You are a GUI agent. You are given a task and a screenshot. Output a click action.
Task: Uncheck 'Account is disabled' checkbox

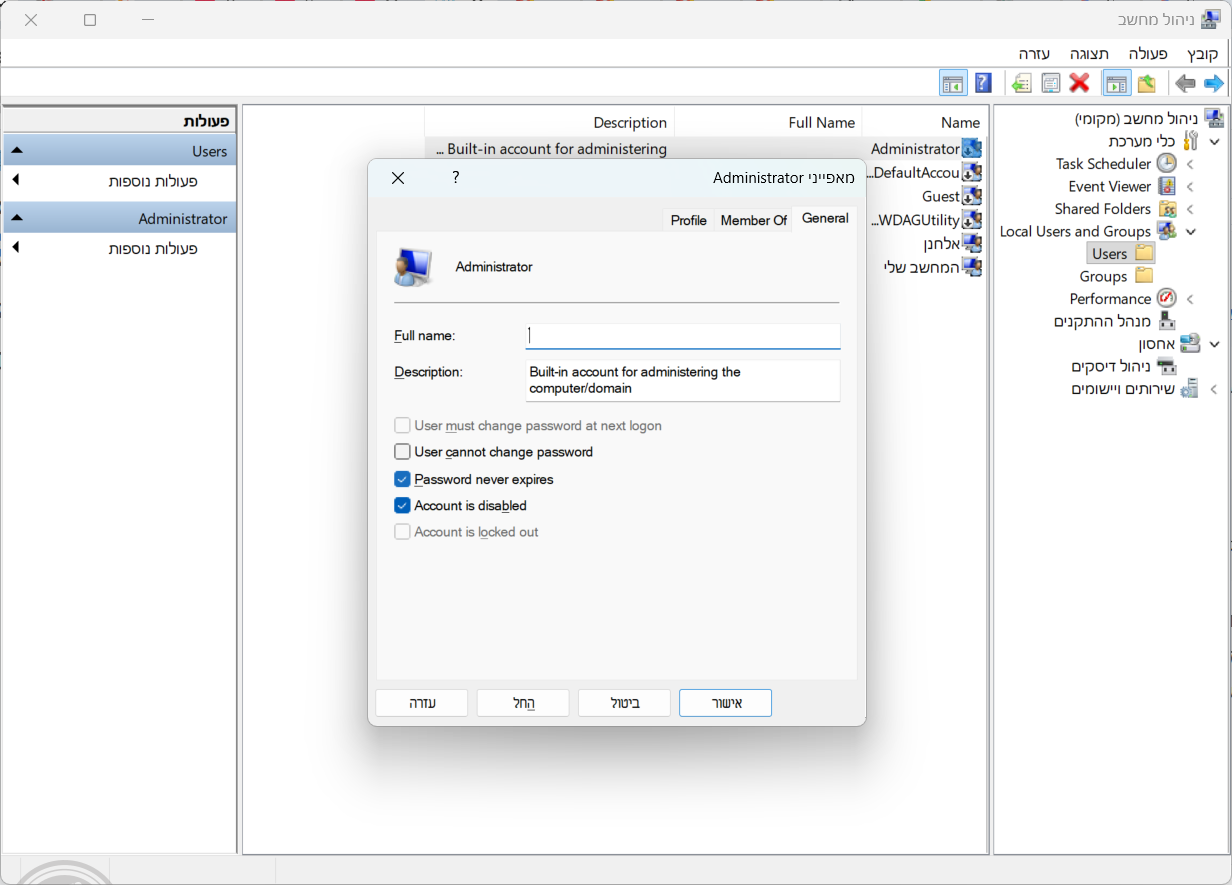403,506
